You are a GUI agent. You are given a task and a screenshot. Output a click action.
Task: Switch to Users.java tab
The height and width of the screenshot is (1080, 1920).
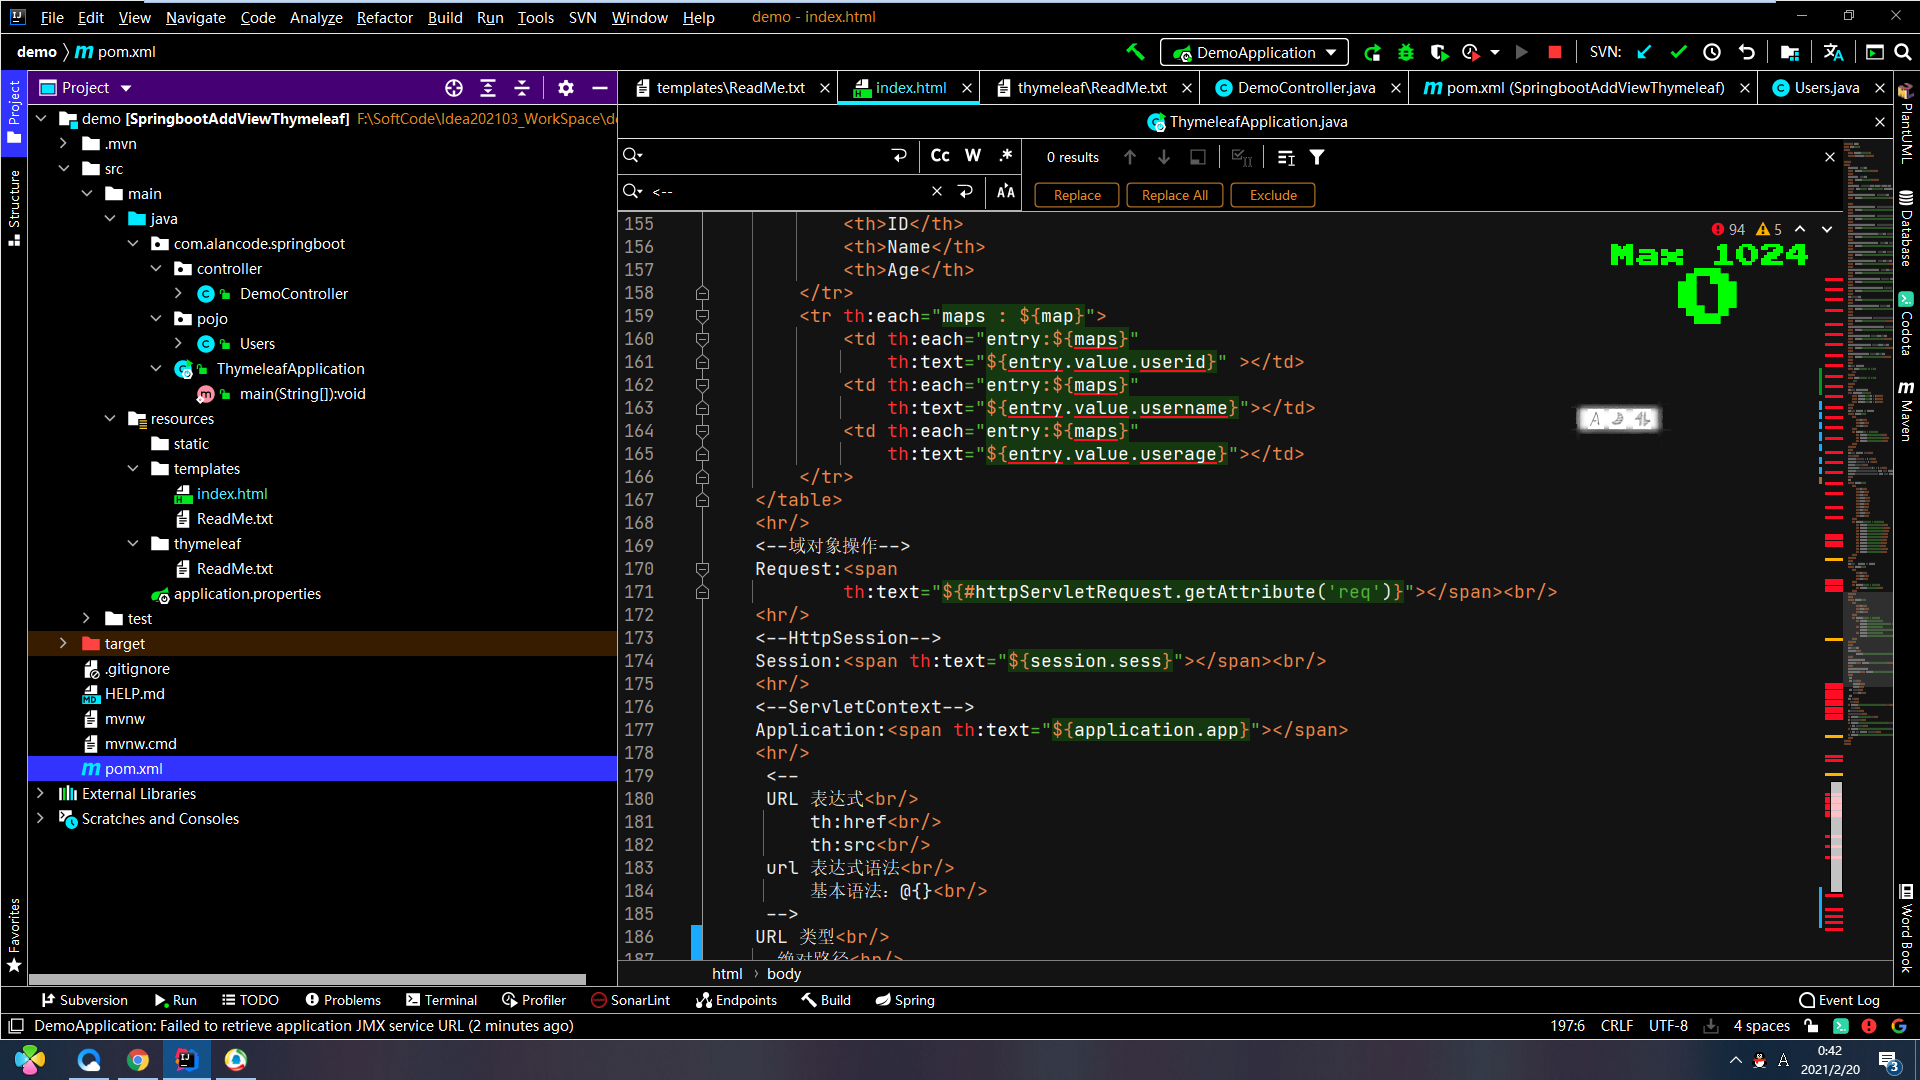coord(1826,88)
